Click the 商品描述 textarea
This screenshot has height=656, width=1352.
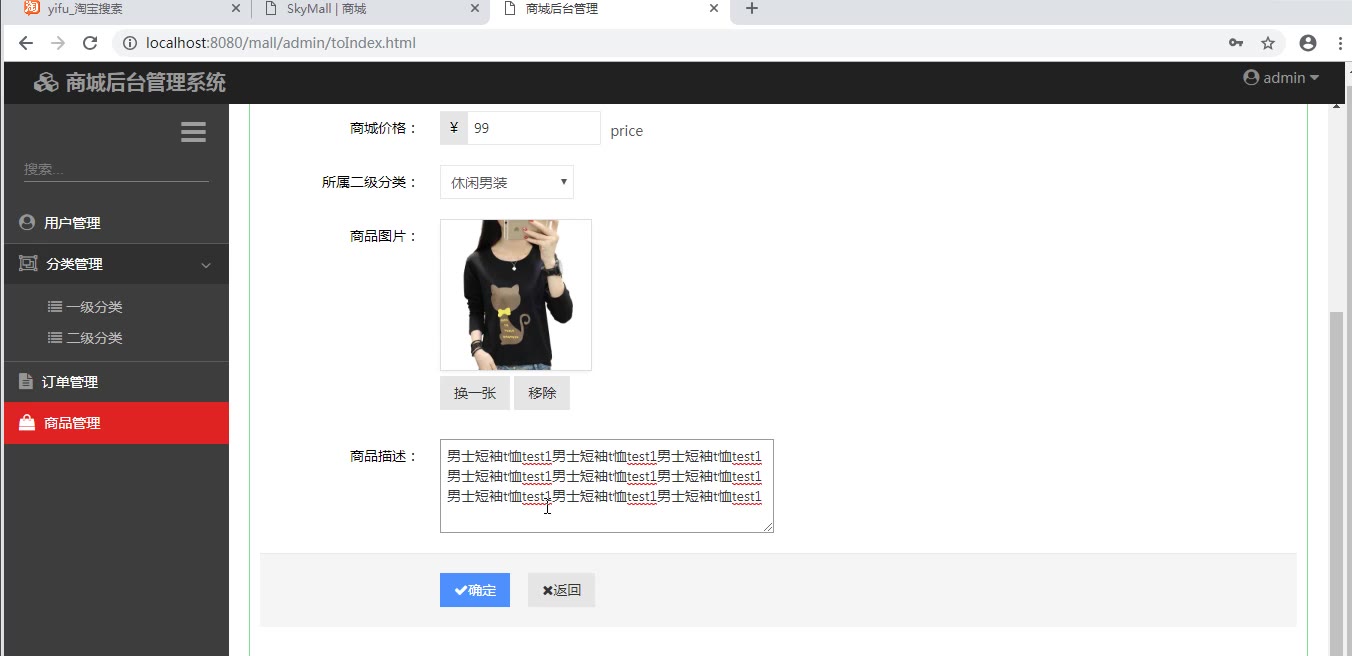tap(607, 486)
